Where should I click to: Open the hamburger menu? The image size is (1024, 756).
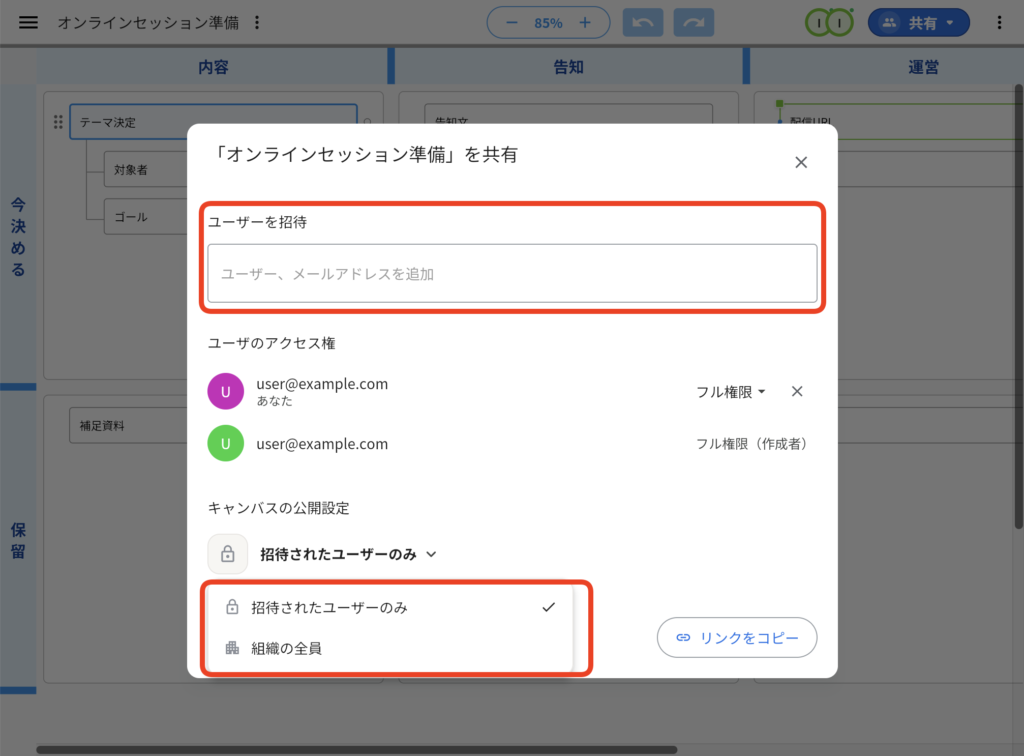28,22
